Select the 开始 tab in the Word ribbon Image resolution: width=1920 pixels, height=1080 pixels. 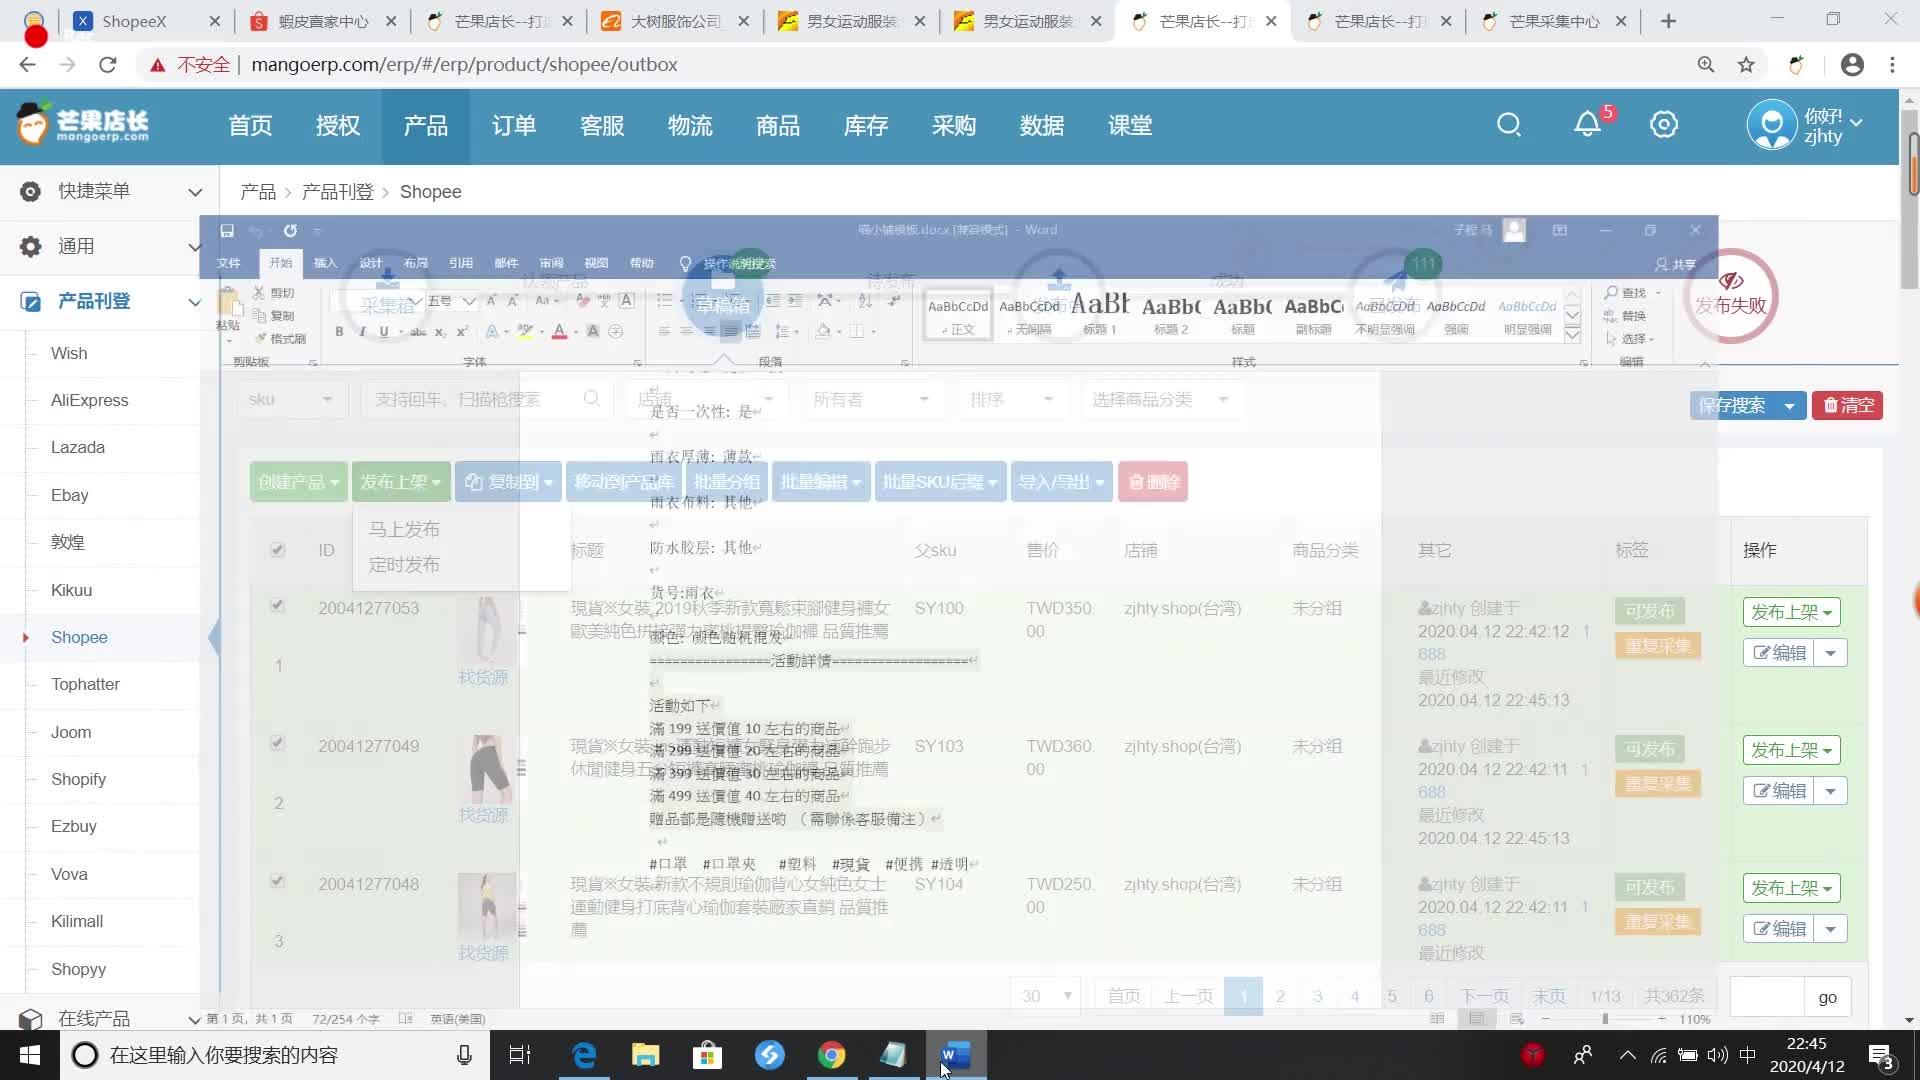point(280,263)
